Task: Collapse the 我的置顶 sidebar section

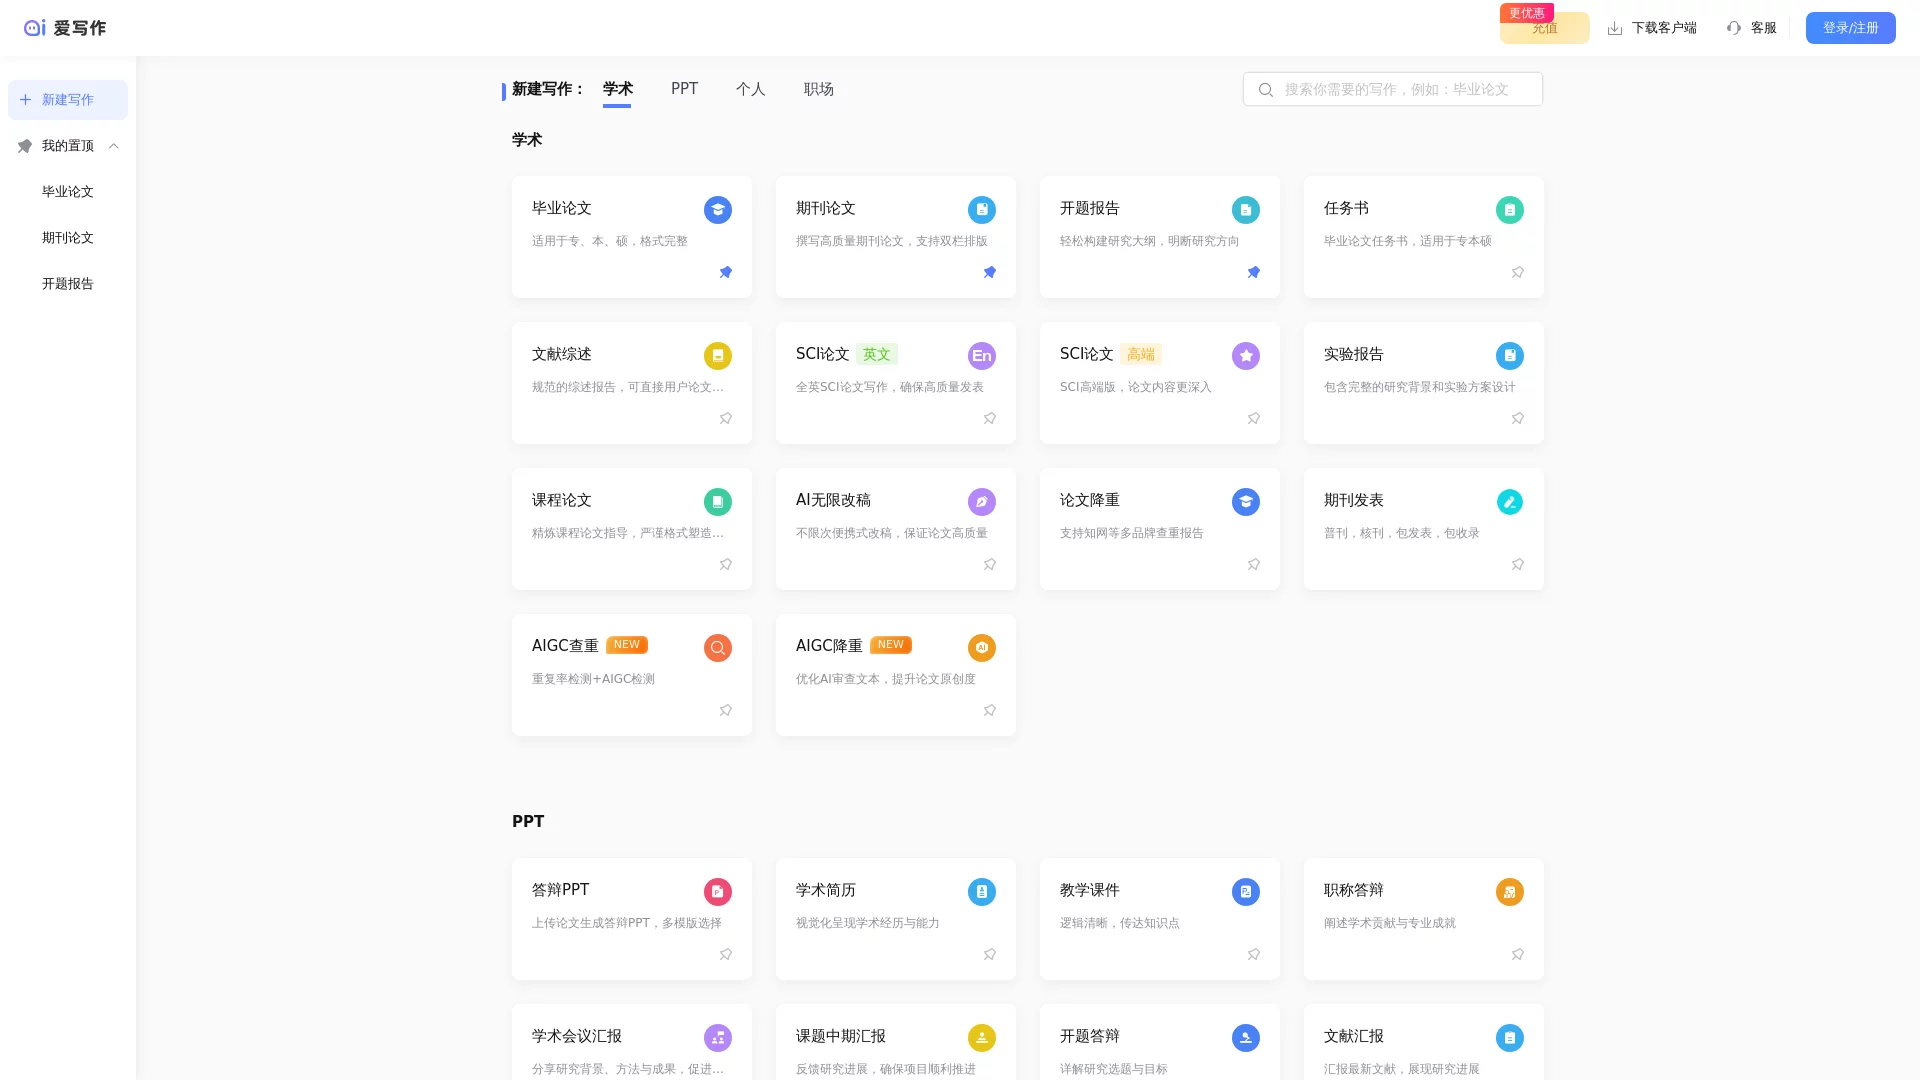Action: (114, 146)
